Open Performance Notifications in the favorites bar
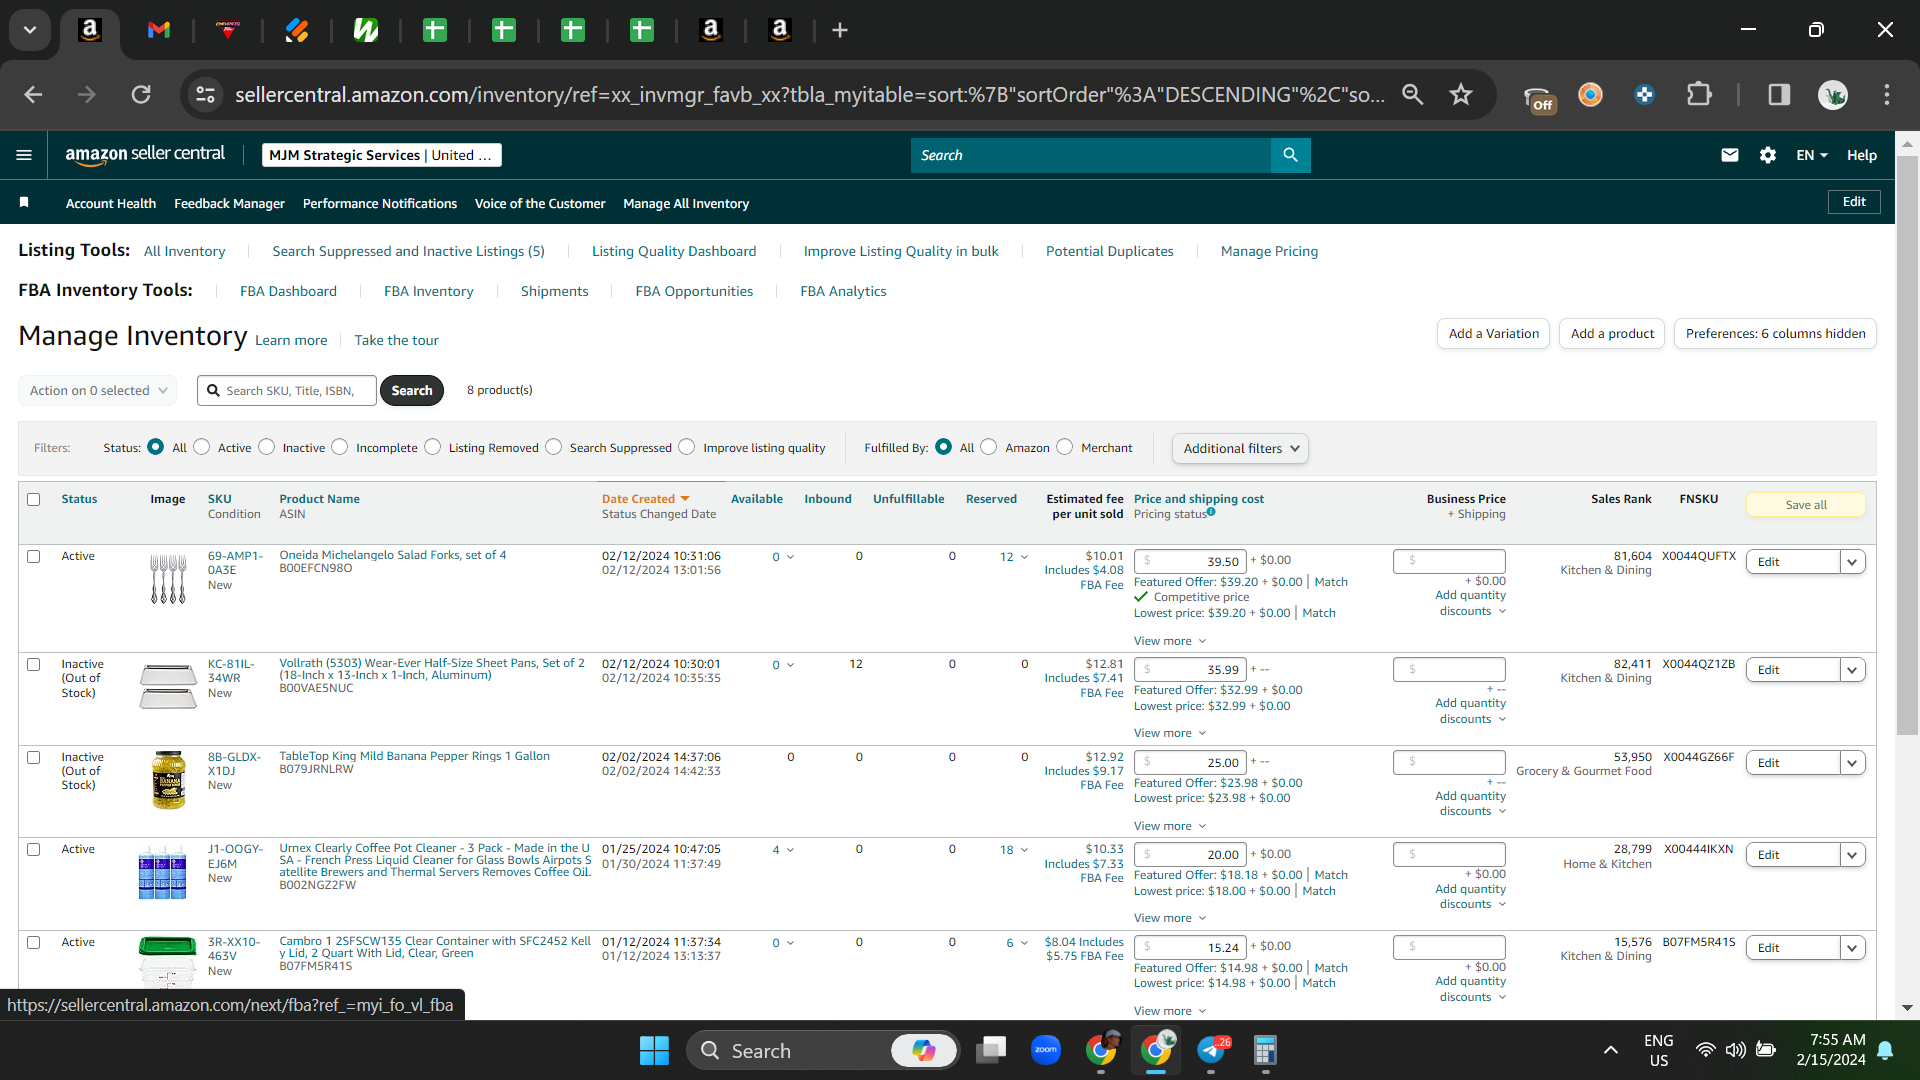The image size is (1920, 1080). coord(380,203)
